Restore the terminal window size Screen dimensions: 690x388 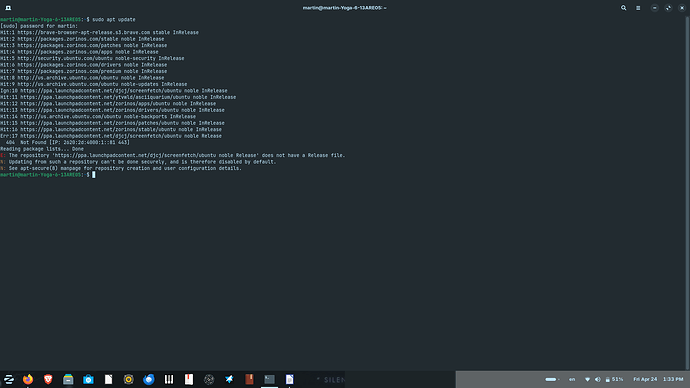668,8
